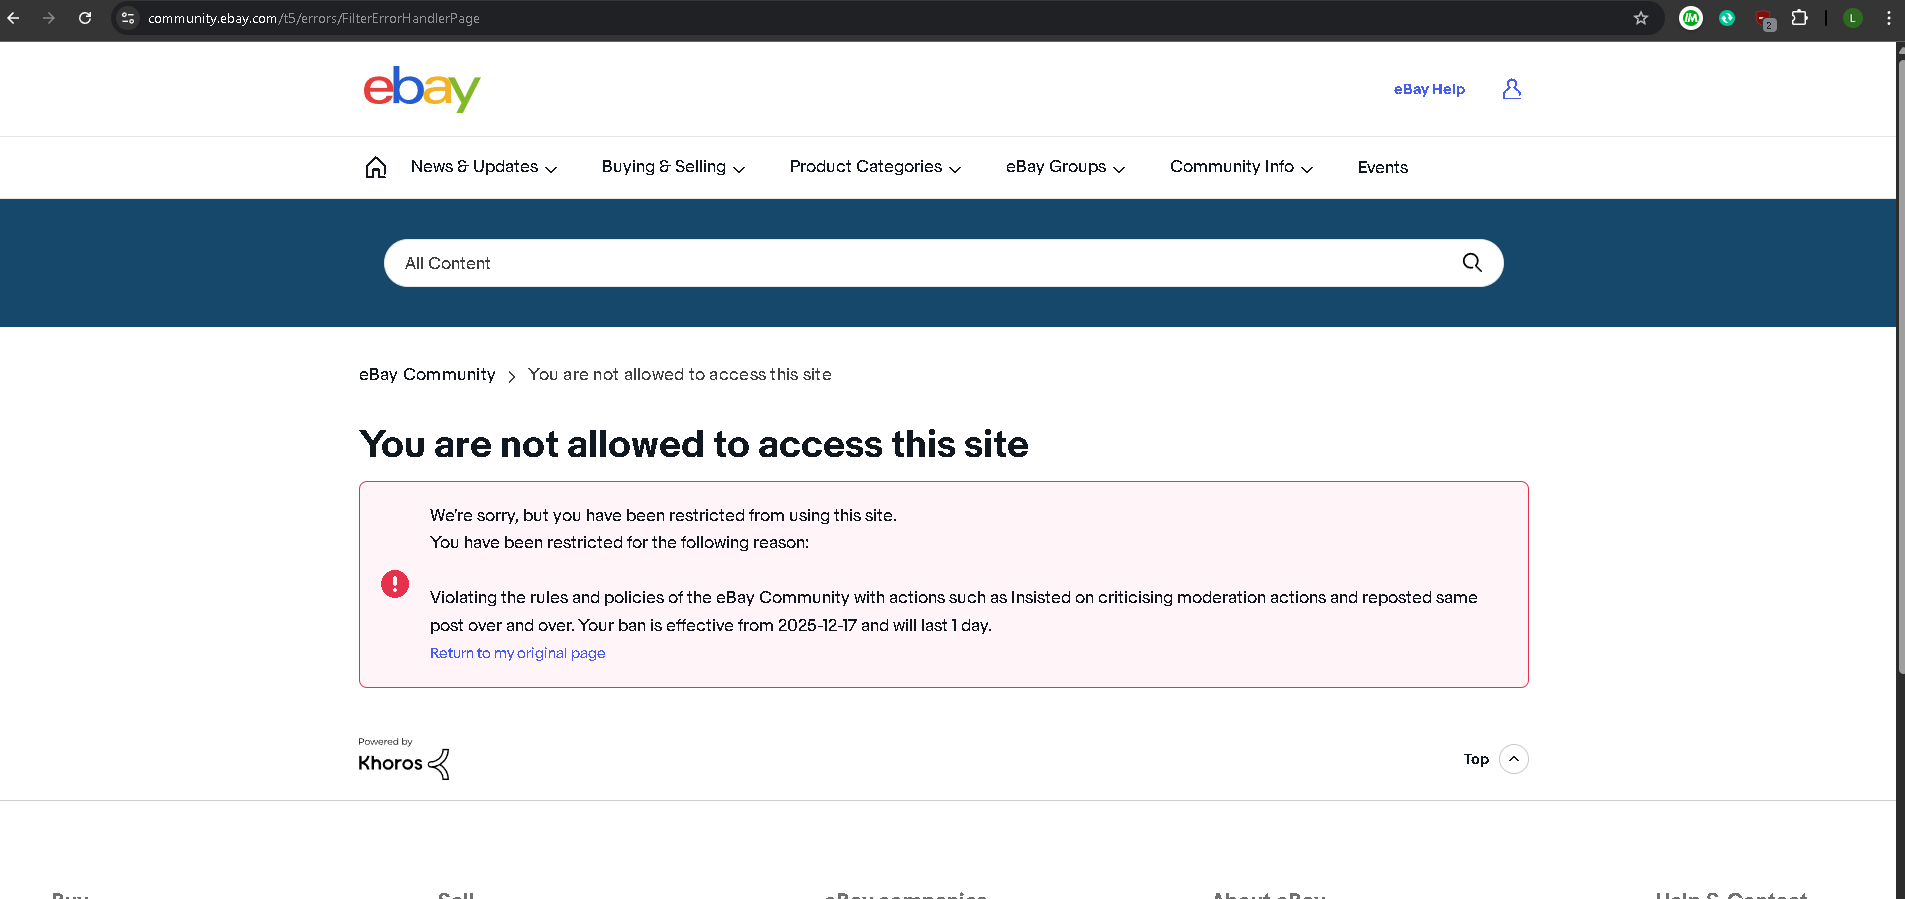View site information icon in address bar
The image size is (1905, 899).
pyautogui.click(x=128, y=18)
